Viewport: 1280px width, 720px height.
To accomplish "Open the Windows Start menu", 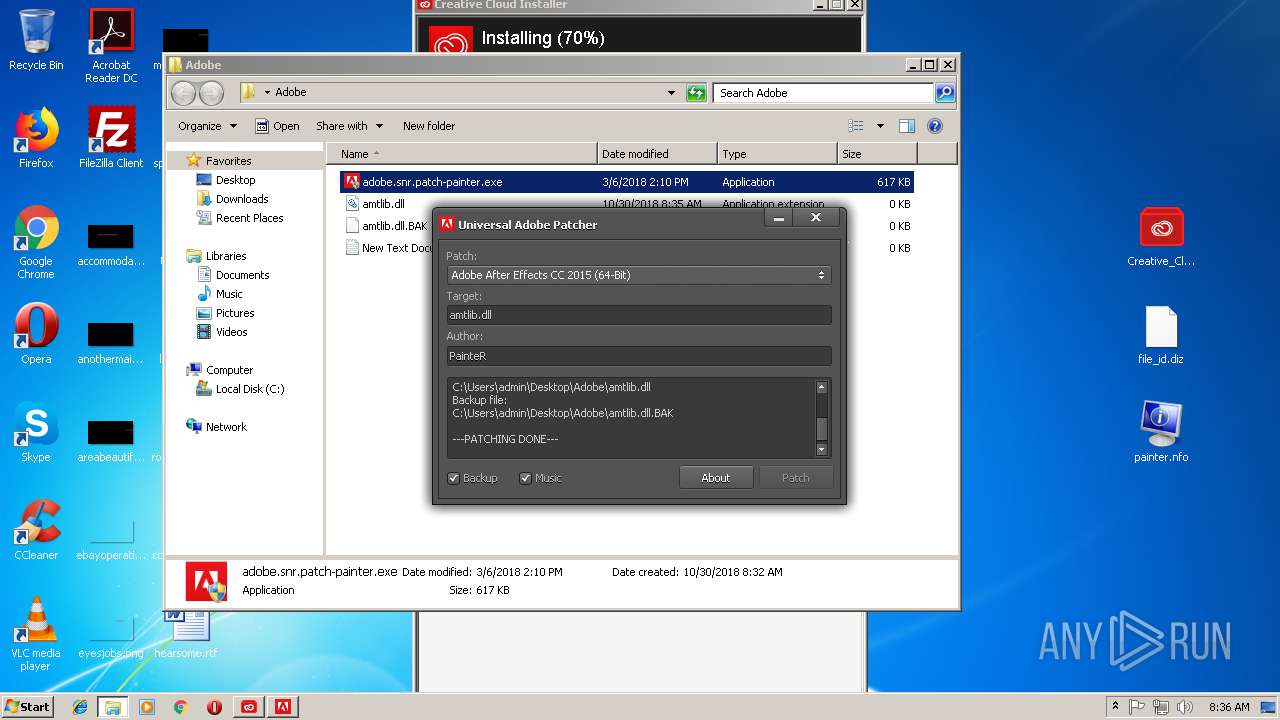I will 28,707.
